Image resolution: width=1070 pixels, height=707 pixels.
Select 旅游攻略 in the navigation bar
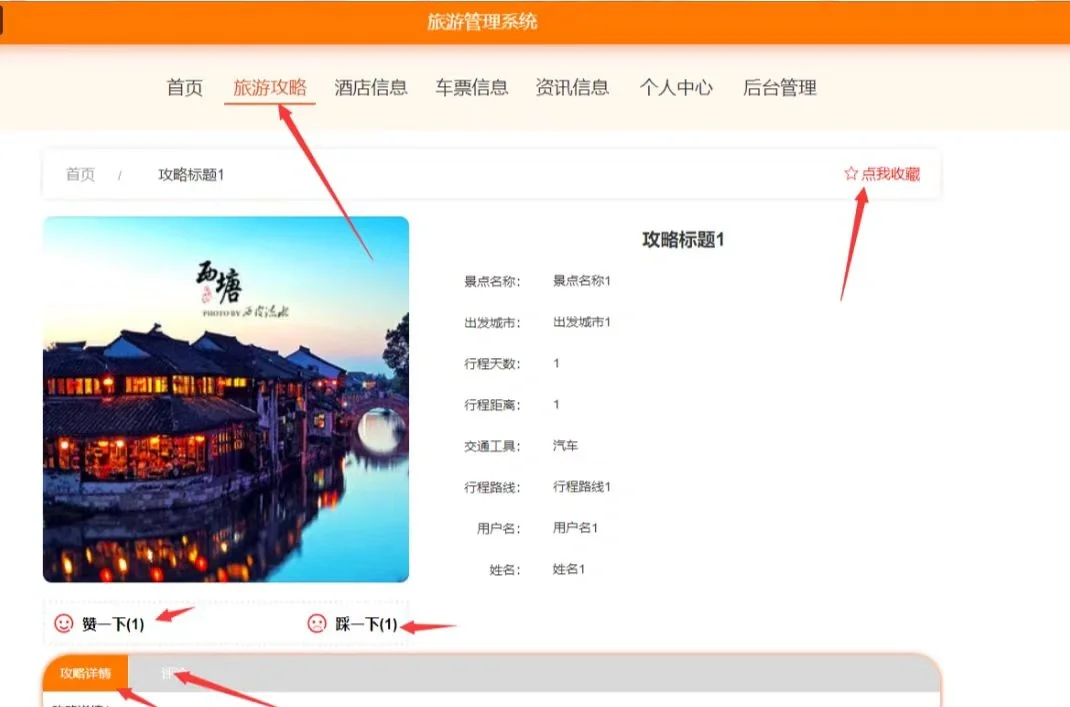click(270, 88)
